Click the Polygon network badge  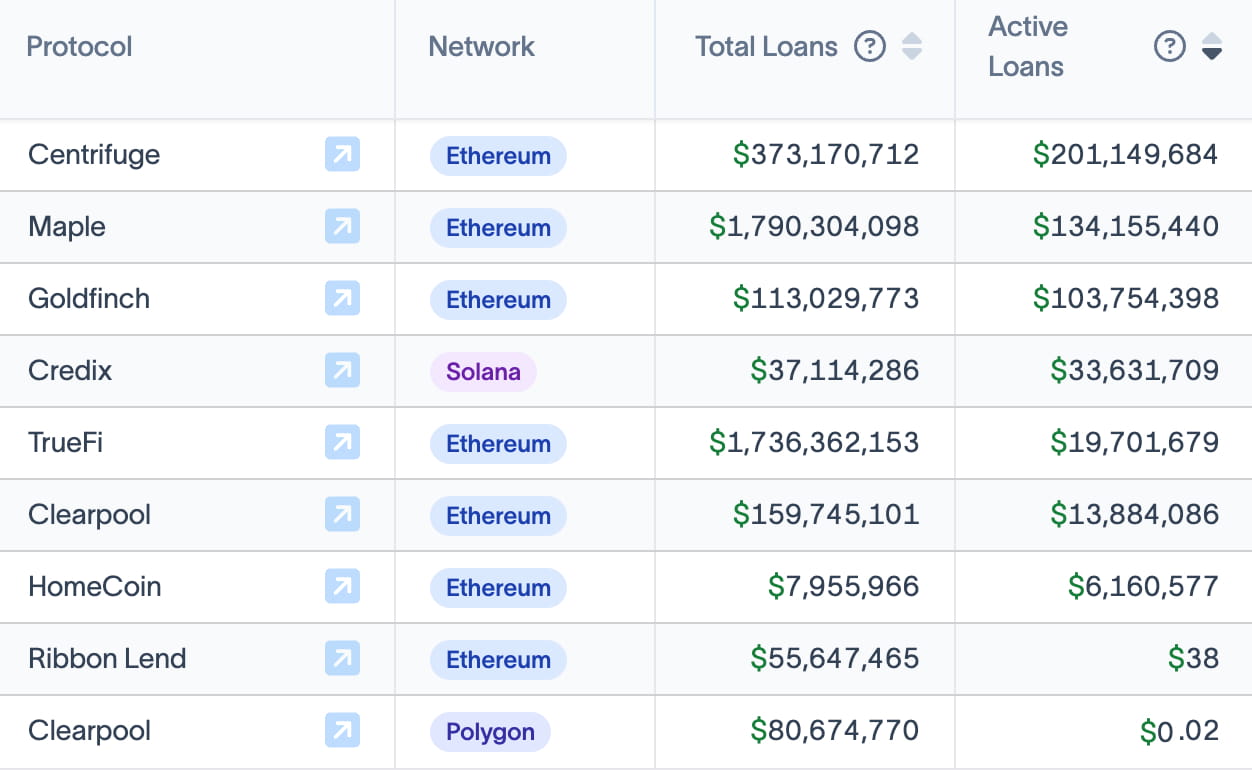490,732
